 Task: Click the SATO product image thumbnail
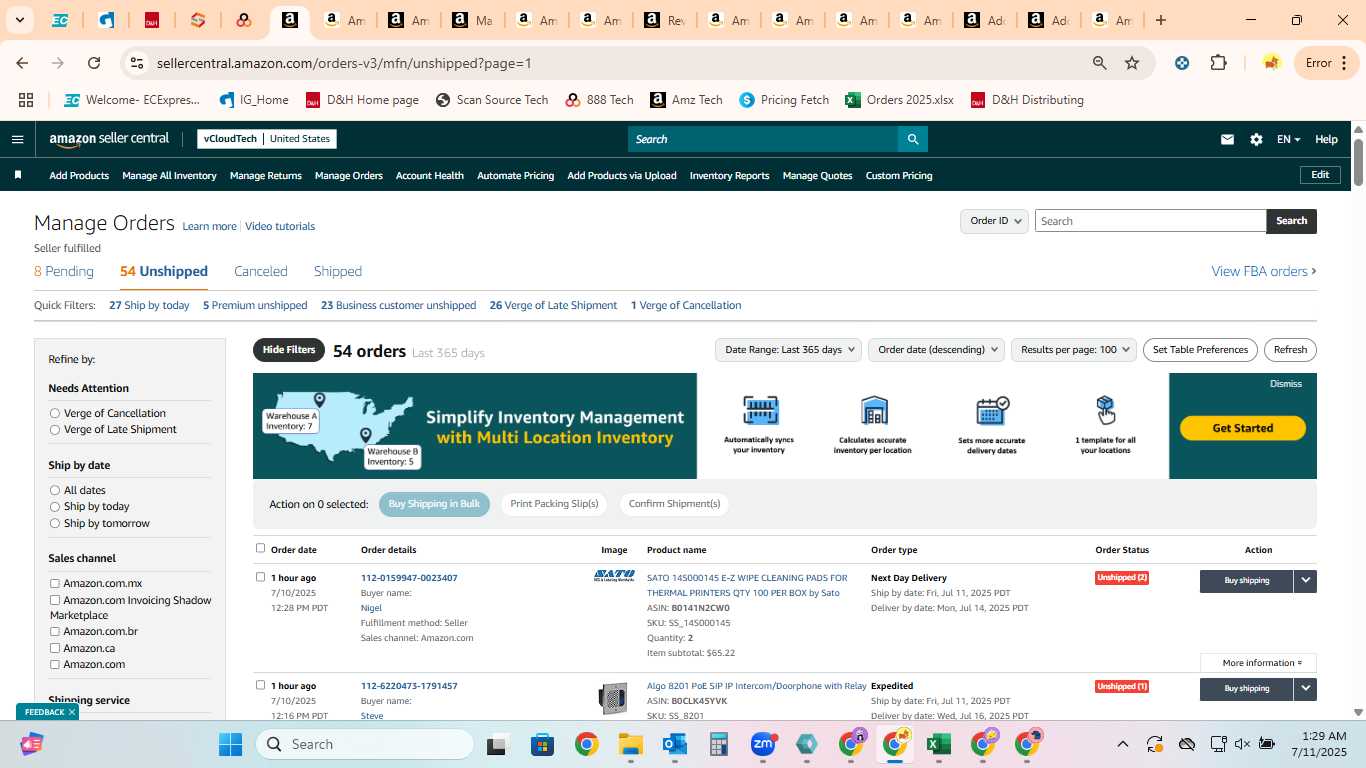614,576
